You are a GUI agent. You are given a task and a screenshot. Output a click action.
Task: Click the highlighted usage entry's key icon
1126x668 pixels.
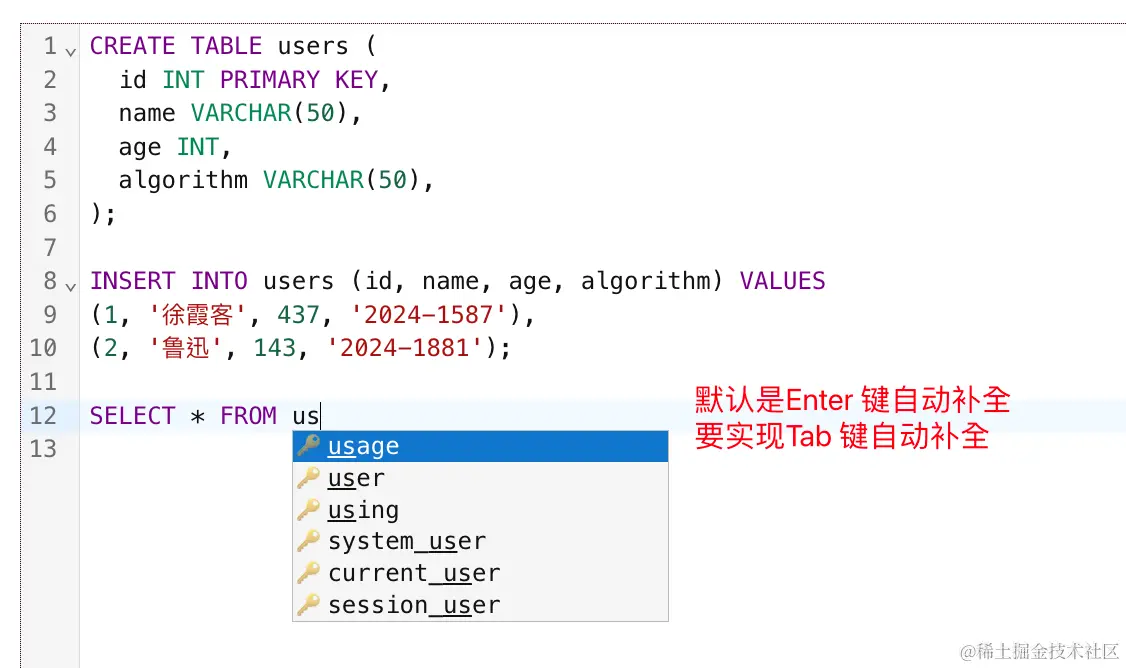(x=307, y=446)
